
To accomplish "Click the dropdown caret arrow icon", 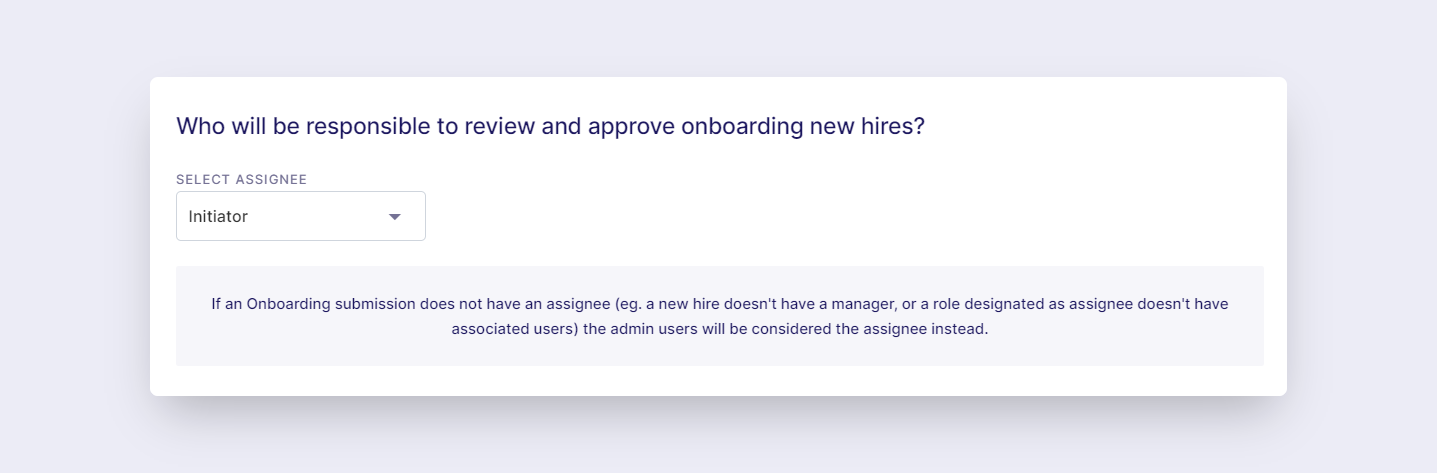I will pyautogui.click(x=394, y=217).
